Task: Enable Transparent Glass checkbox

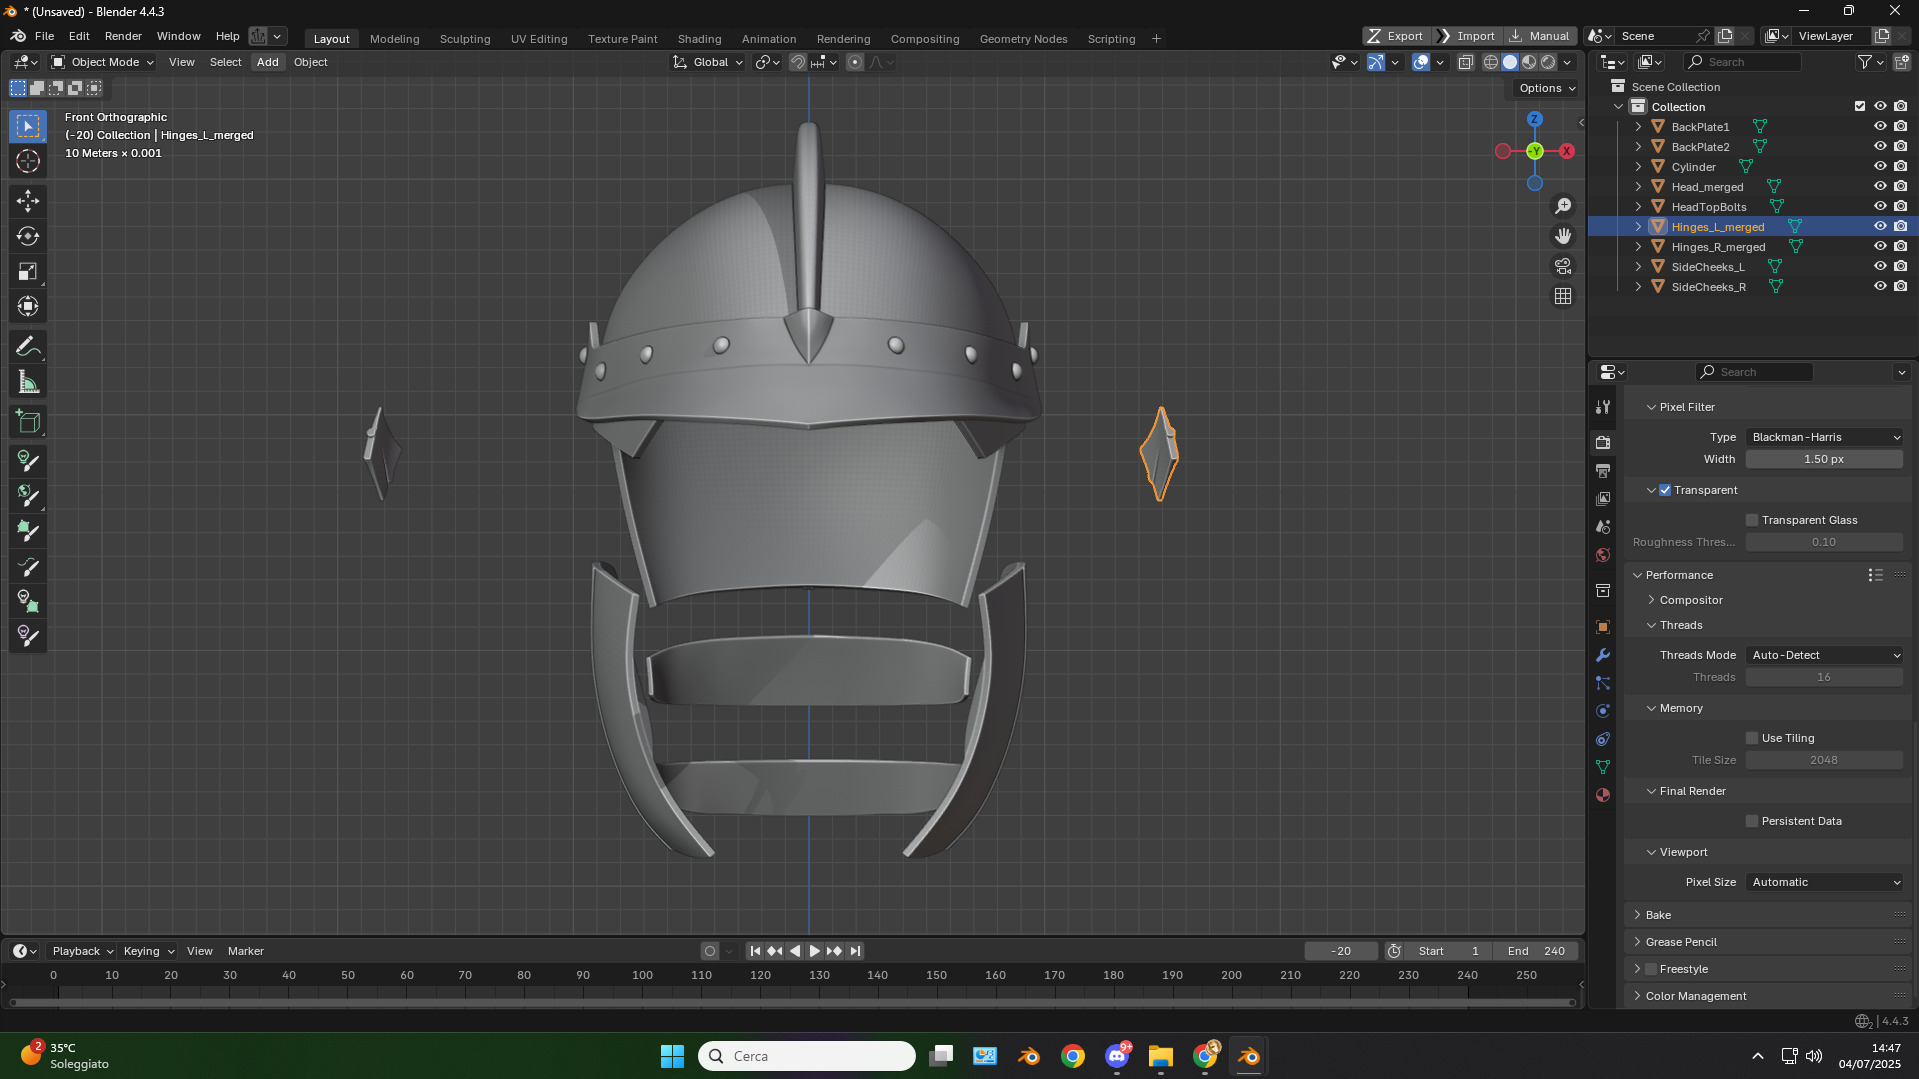Action: (x=1752, y=520)
